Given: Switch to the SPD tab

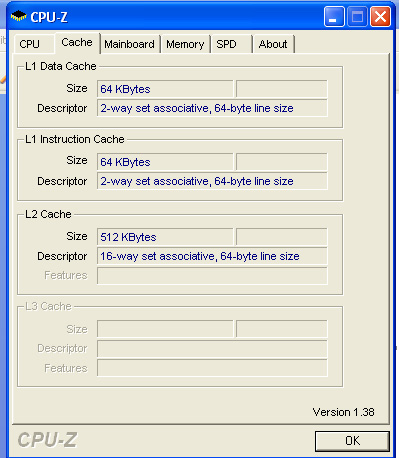Looking at the screenshot, I should (231, 44).
